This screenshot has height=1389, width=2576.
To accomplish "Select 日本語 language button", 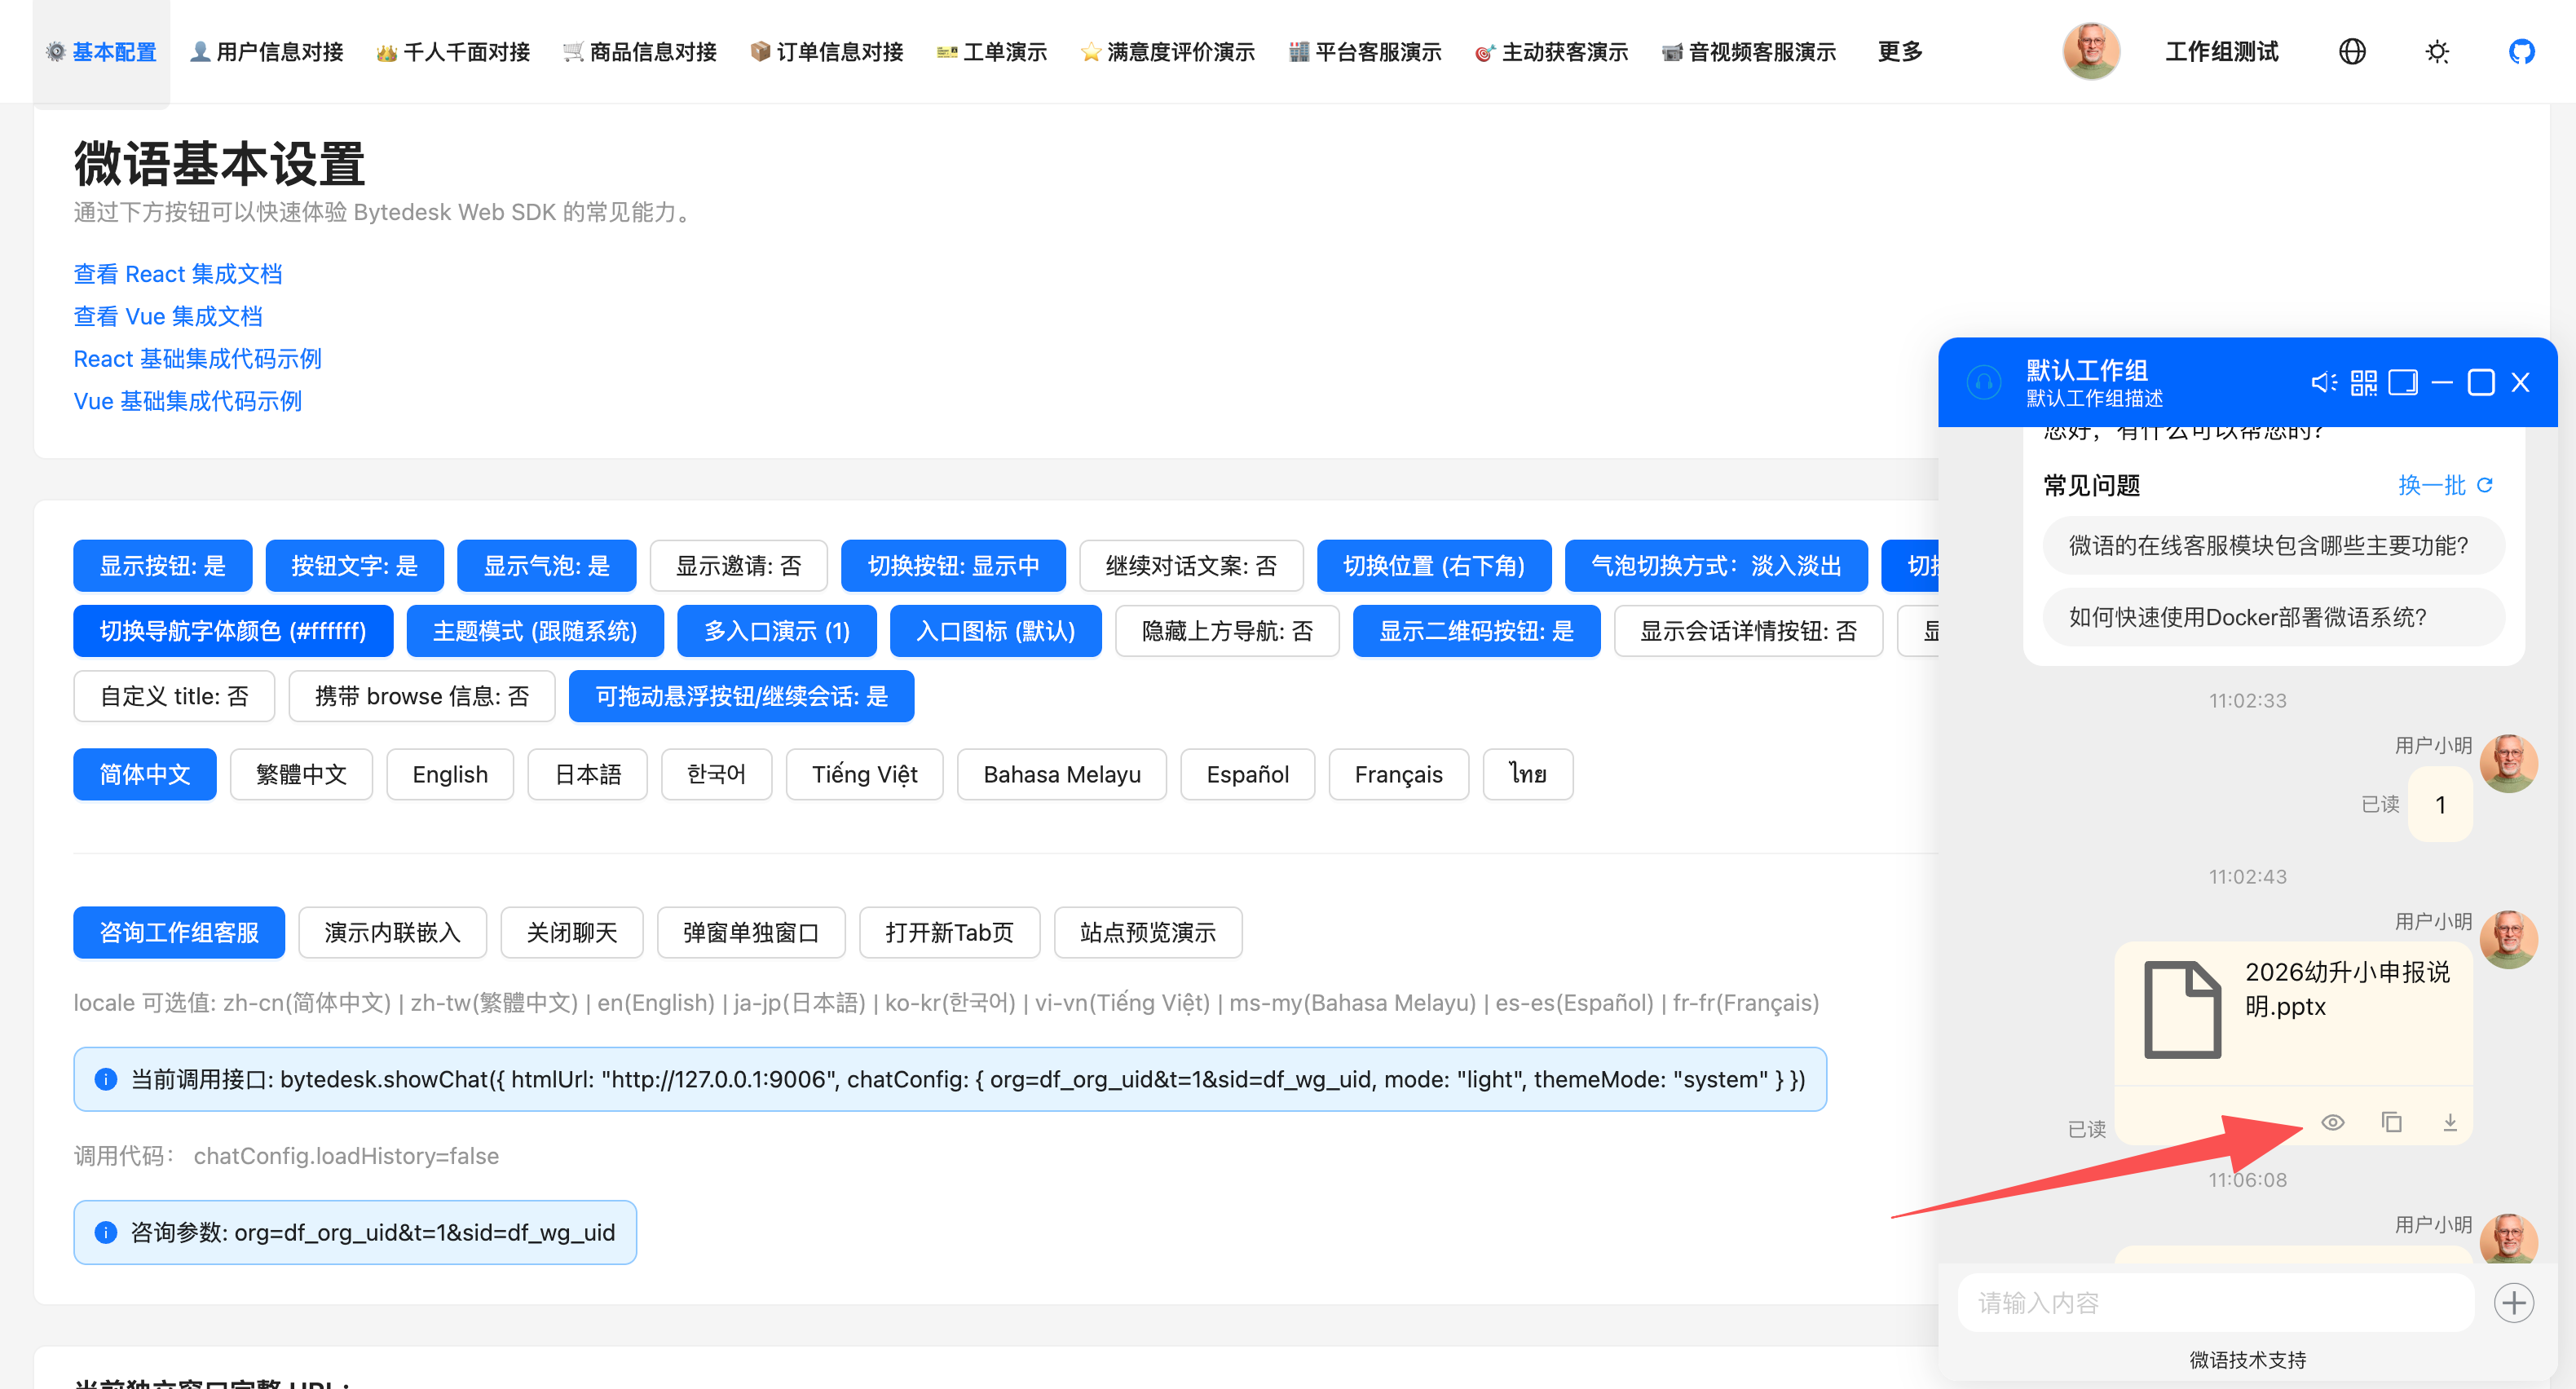I will click(588, 774).
